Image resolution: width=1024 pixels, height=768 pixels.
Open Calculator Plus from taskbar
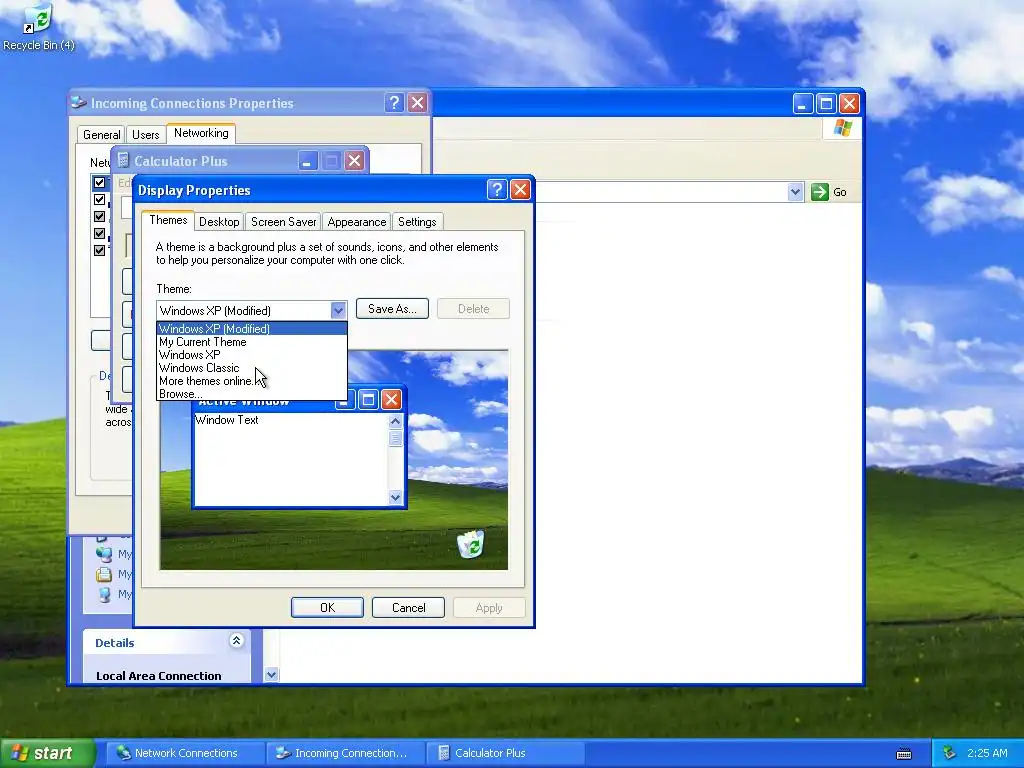coord(504,753)
